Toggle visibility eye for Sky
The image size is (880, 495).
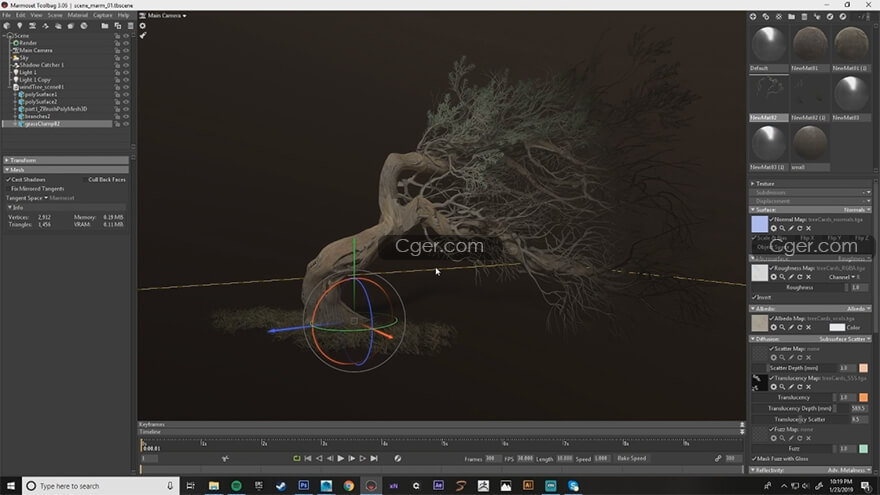pyautogui.click(x=126, y=58)
